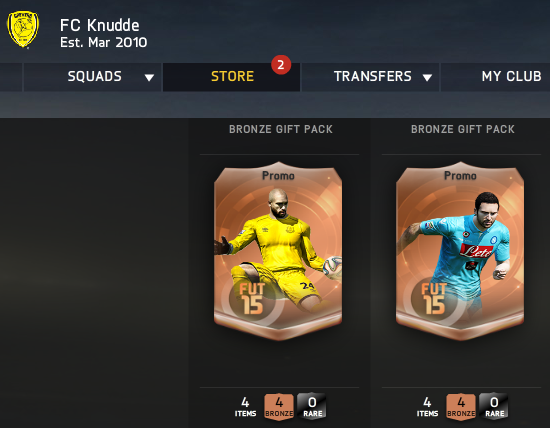Click the second Bronze Gift Pack title

[463, 129]
